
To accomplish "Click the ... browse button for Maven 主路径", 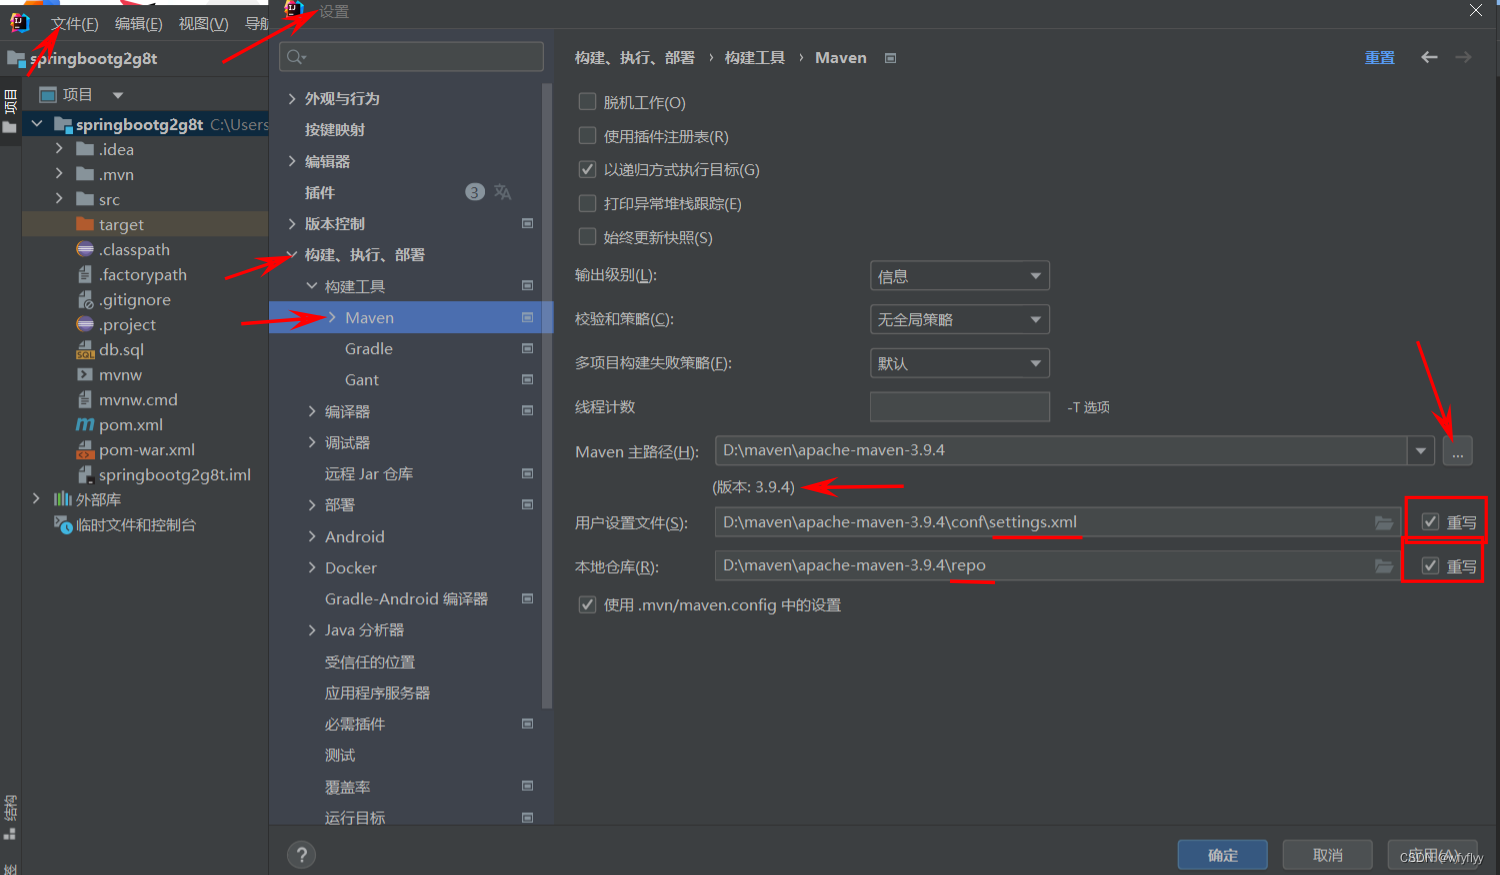I will point(1457,451).
